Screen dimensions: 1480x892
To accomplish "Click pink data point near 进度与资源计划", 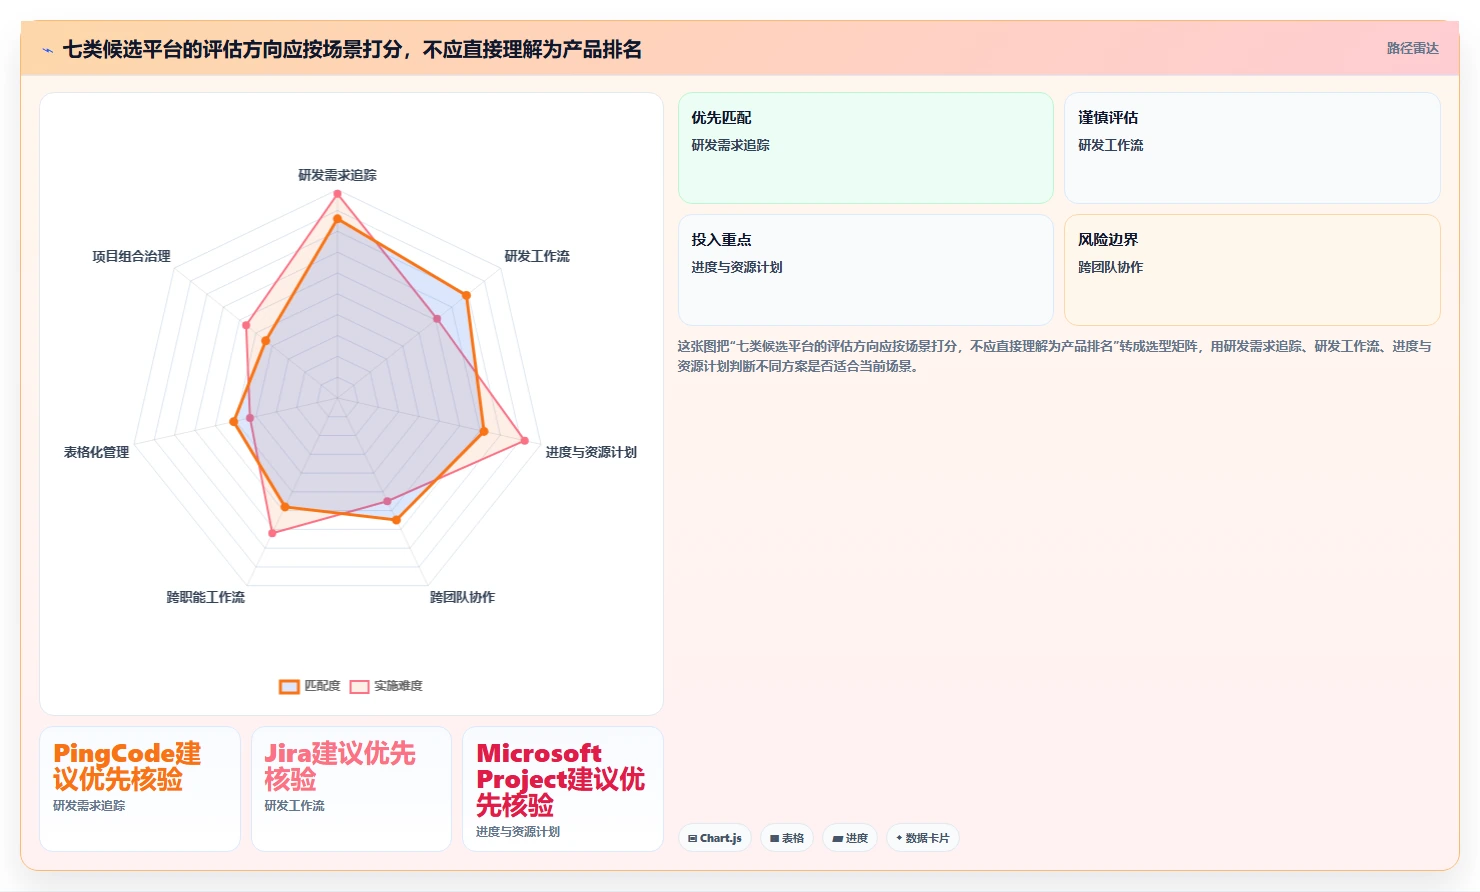I will point(524,441).
